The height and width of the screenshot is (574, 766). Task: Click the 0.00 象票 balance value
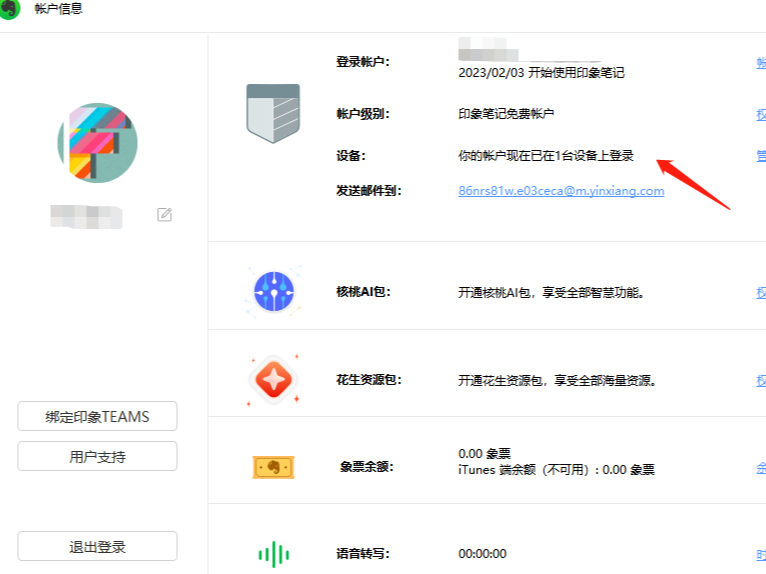point(484,454)
